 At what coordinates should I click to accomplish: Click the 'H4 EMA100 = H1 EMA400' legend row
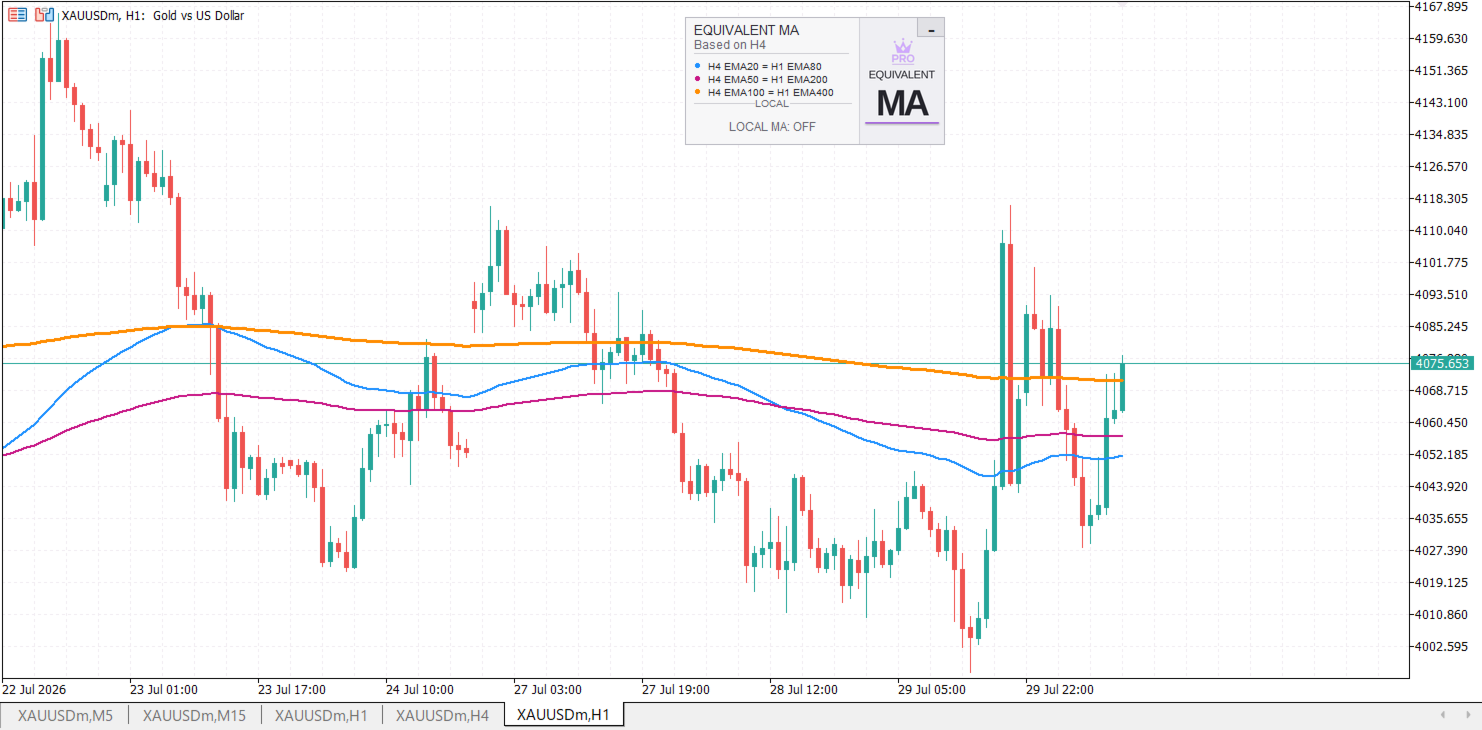(x=770, y=92)
